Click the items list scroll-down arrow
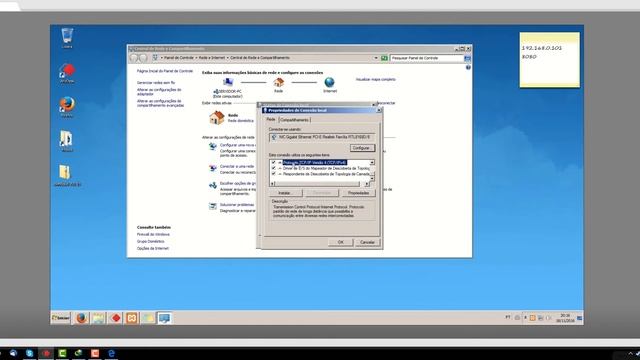 pos(372,178)
